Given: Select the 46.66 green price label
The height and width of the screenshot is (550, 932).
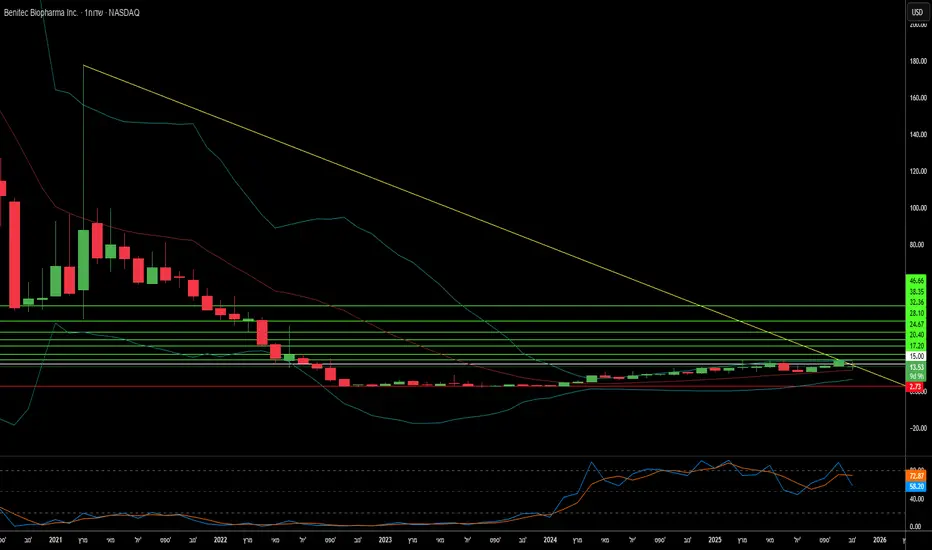Looking at the screenshot, I should (x=916, y=280).
